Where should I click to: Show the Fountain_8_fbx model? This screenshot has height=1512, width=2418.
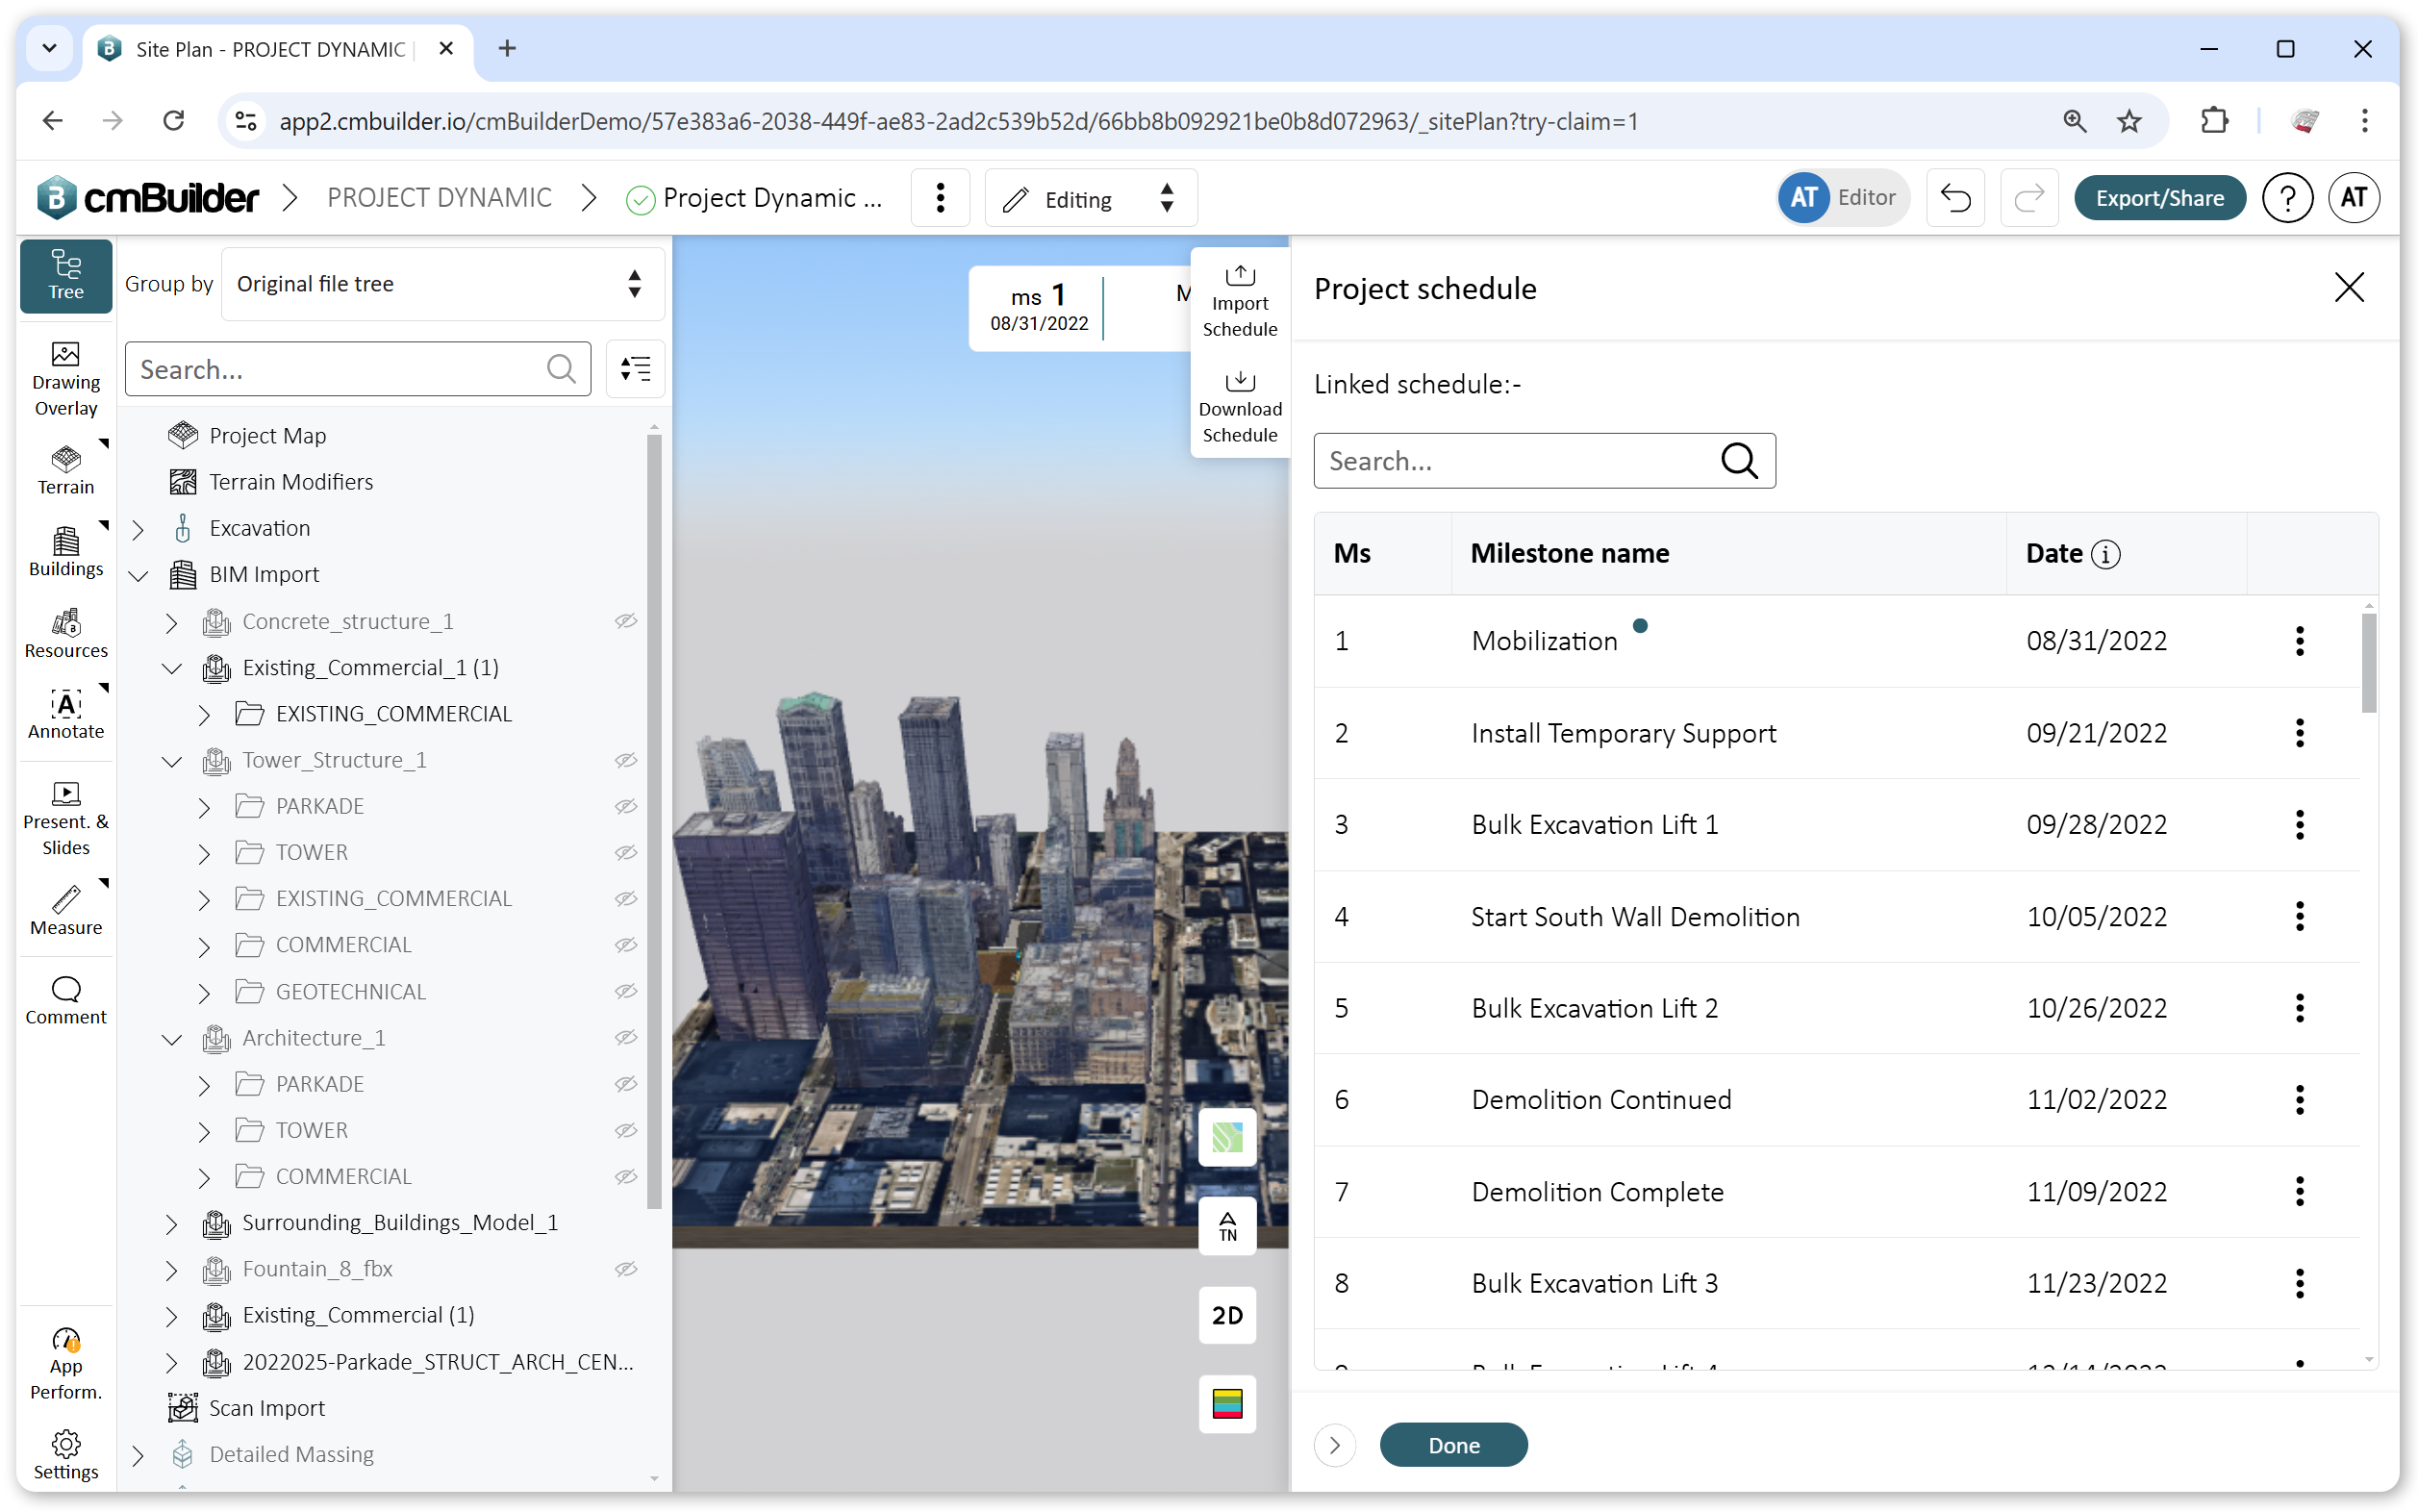click(626, 1268)
